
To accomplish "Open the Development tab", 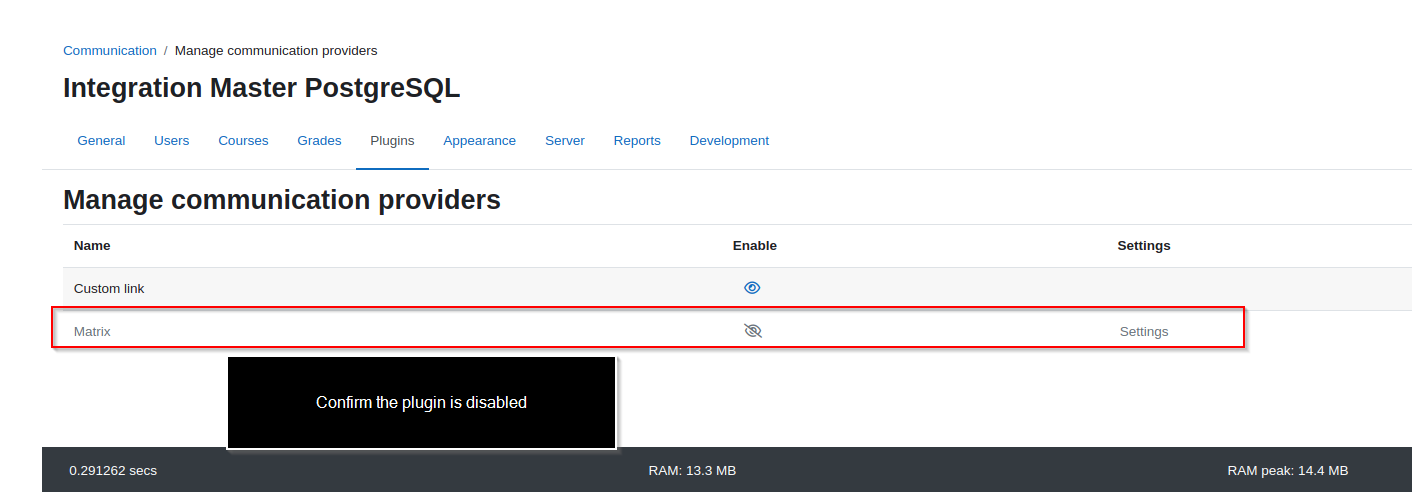I will click(729, 141).
